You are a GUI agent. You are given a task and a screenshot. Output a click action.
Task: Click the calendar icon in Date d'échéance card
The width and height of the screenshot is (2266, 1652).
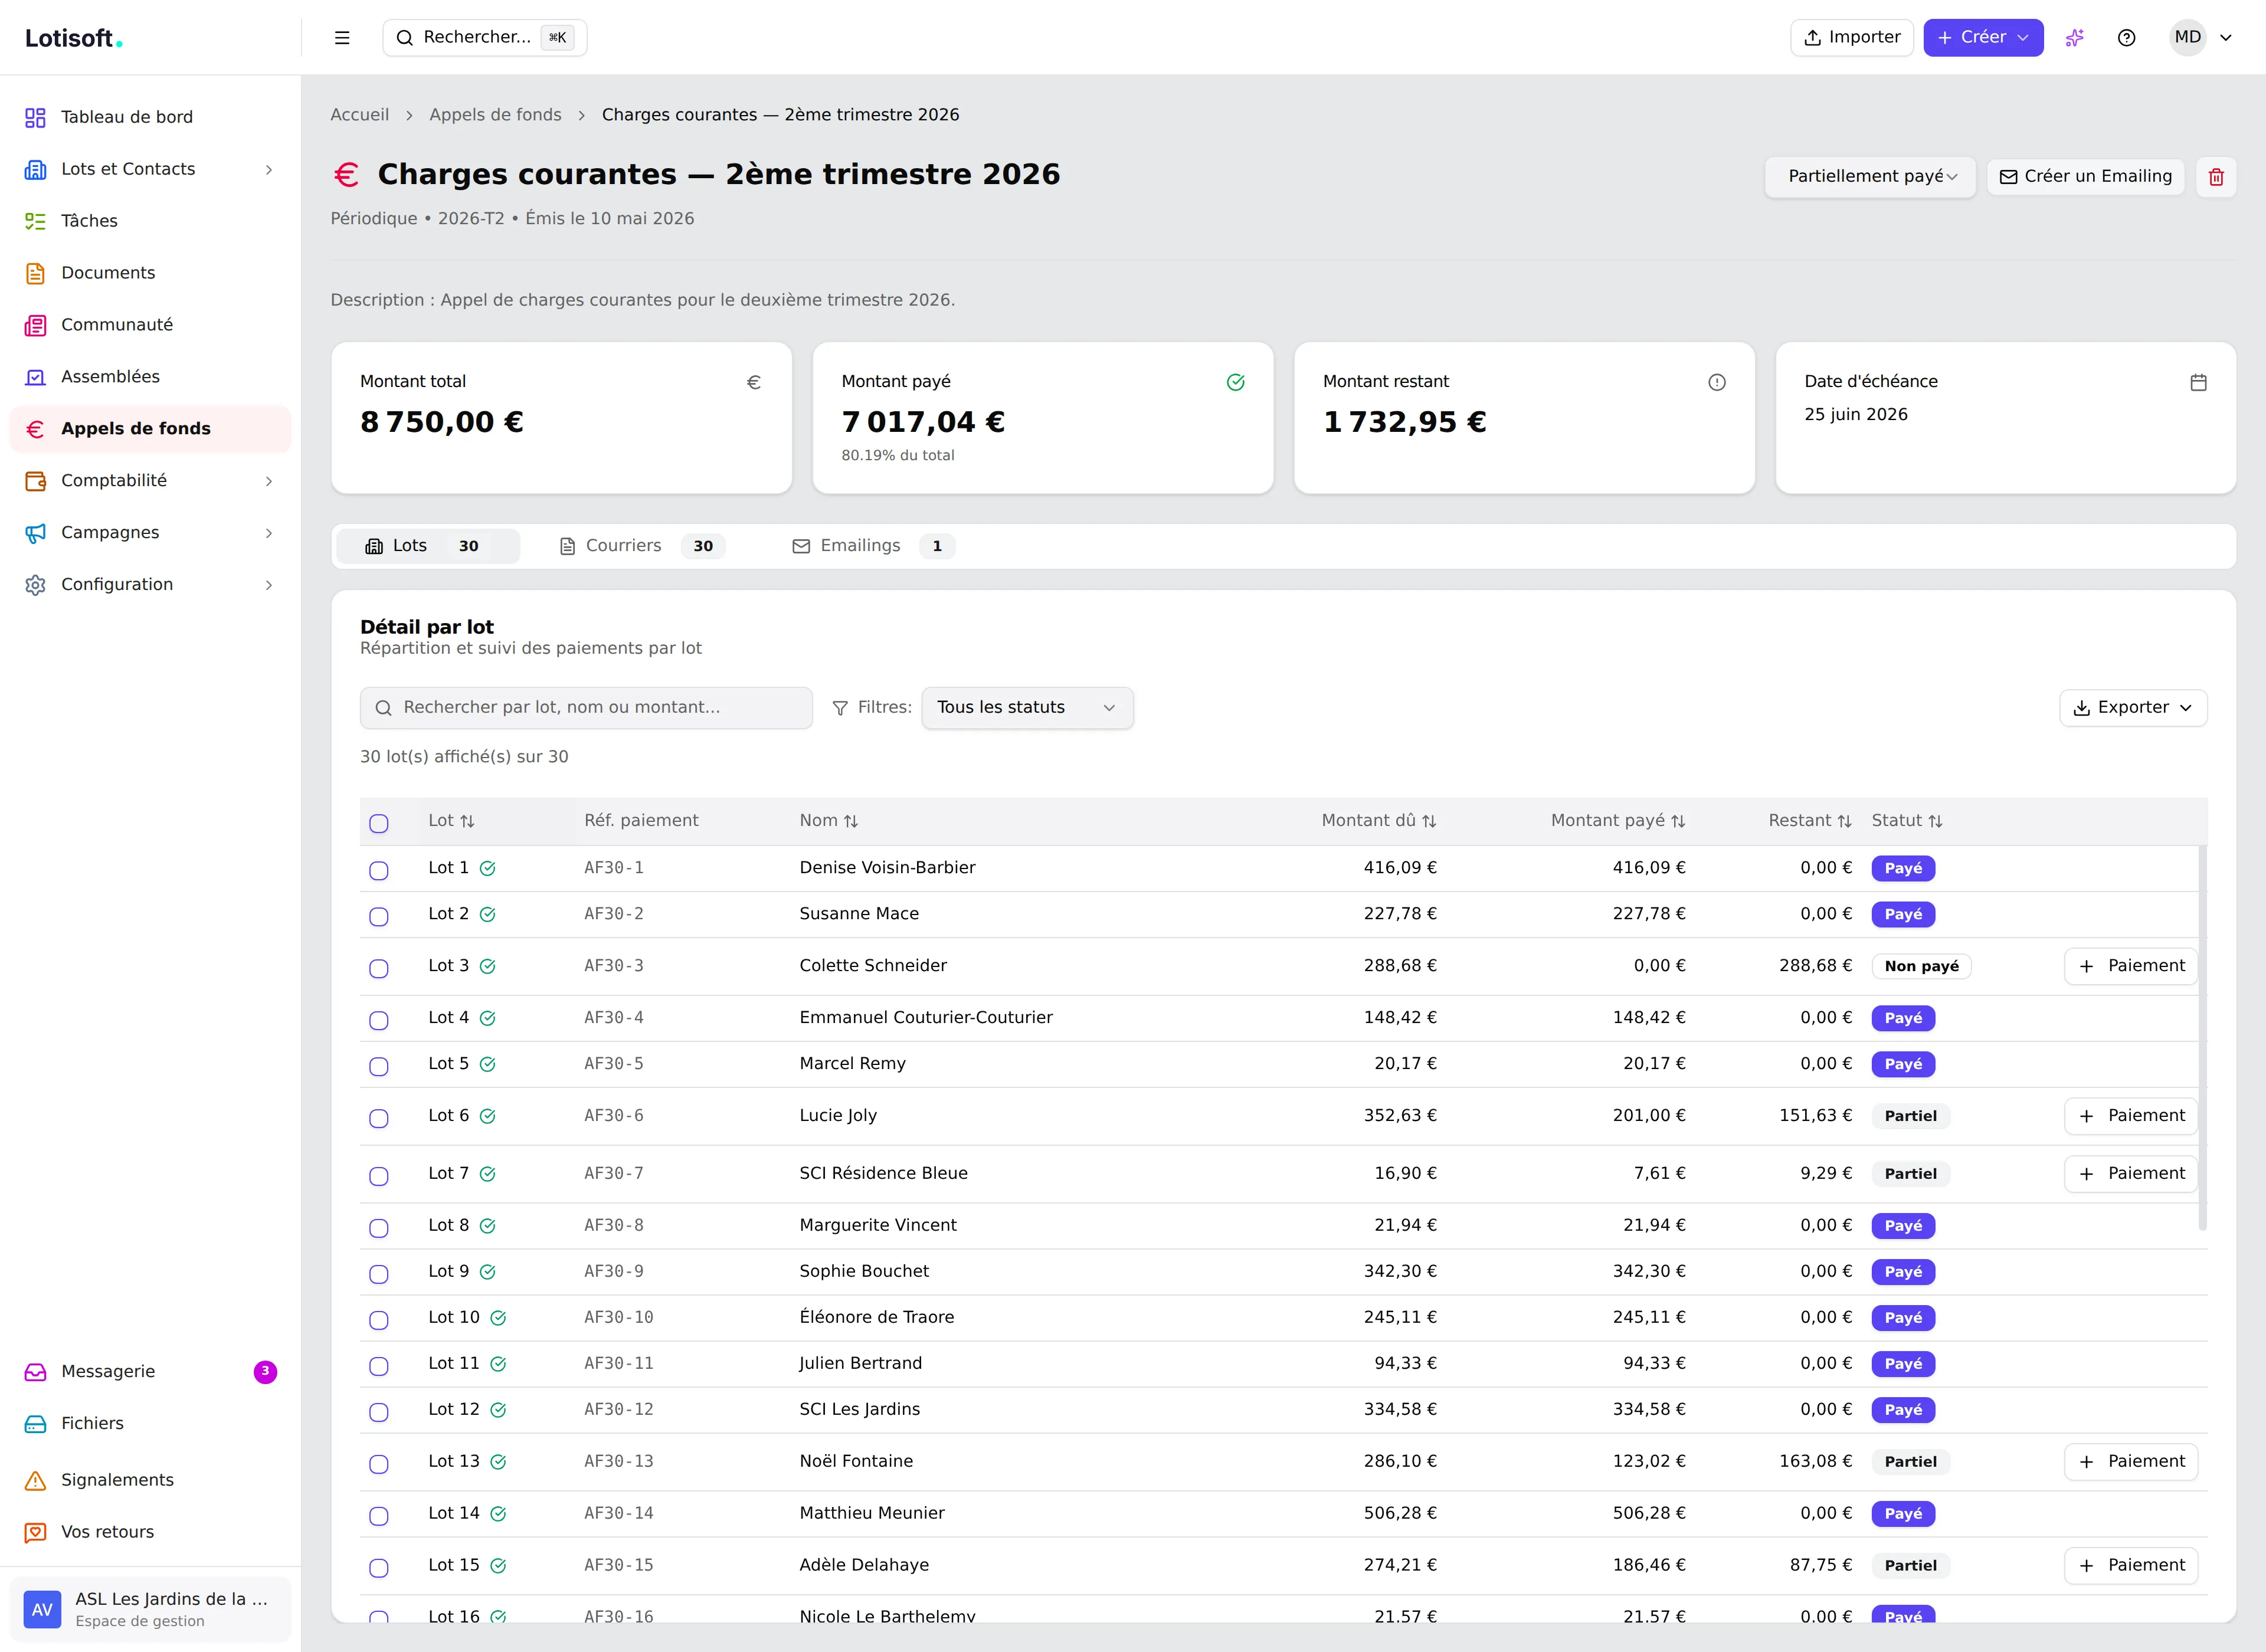tap(2198, 382)
